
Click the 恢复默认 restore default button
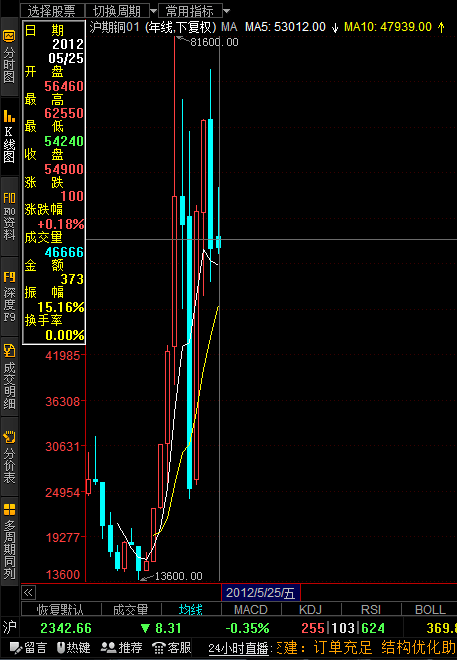61,609
